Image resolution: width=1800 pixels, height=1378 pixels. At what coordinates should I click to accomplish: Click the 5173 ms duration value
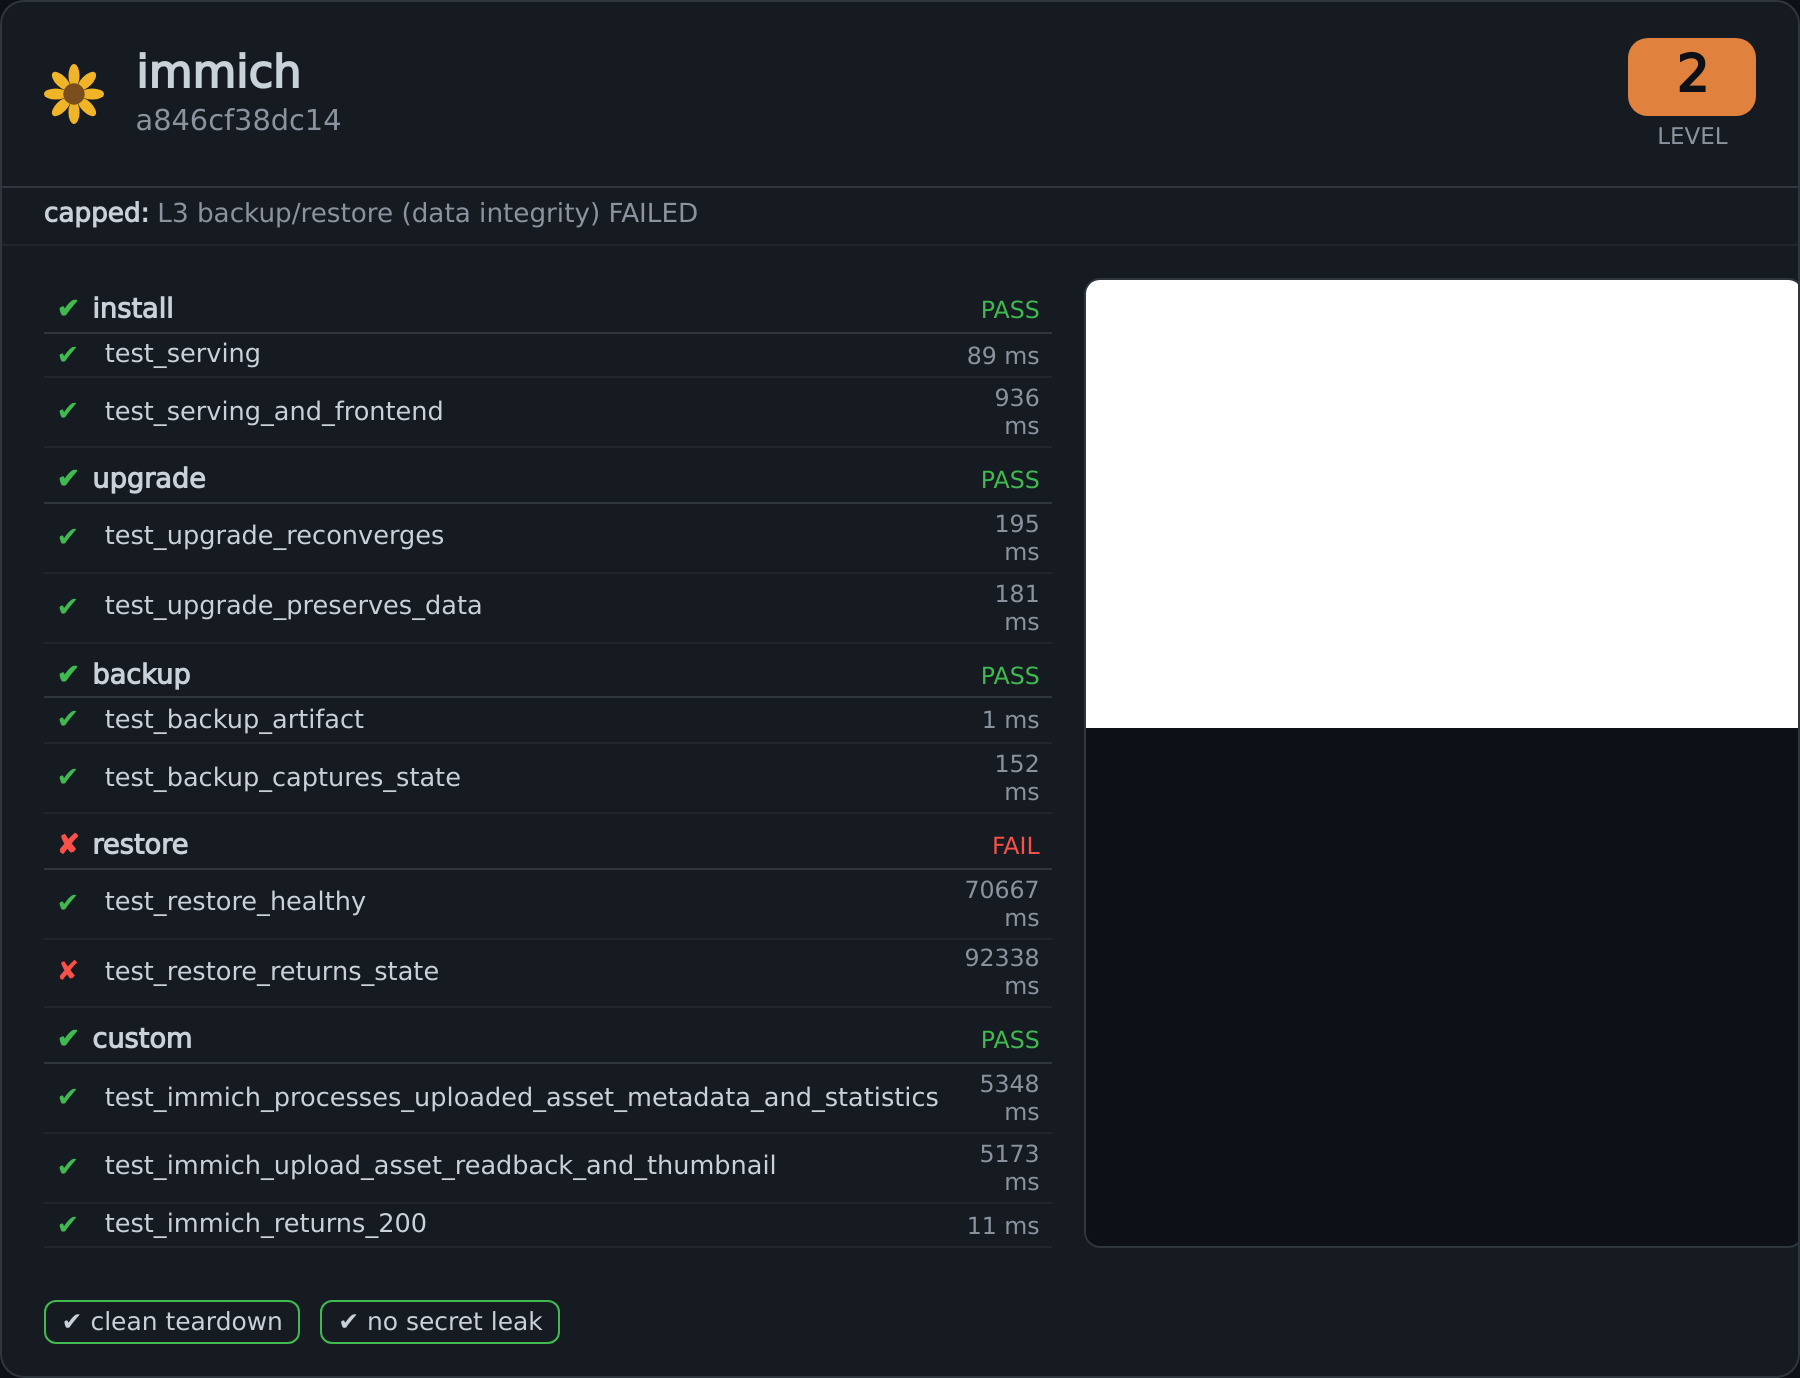tap(1009, 1168)
